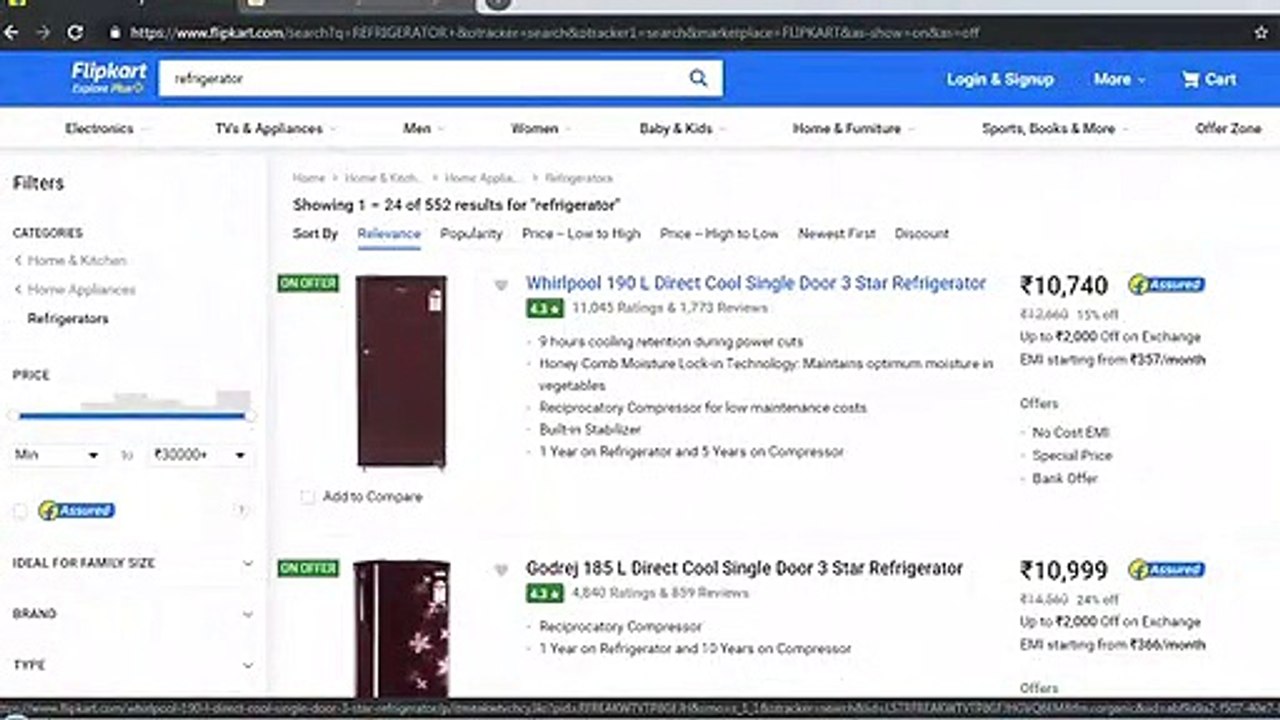This screenshot has width=1280, height=720.
Task: Enable the Flipkart Assured filter checkbox
Action: (20, 511)
